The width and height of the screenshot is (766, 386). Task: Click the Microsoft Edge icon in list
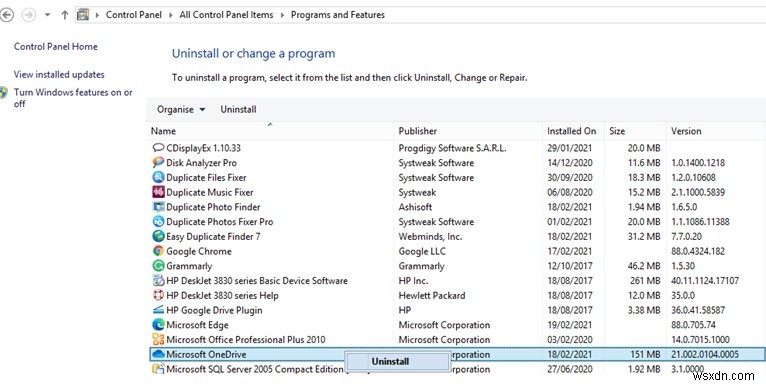tap(158, 324)
